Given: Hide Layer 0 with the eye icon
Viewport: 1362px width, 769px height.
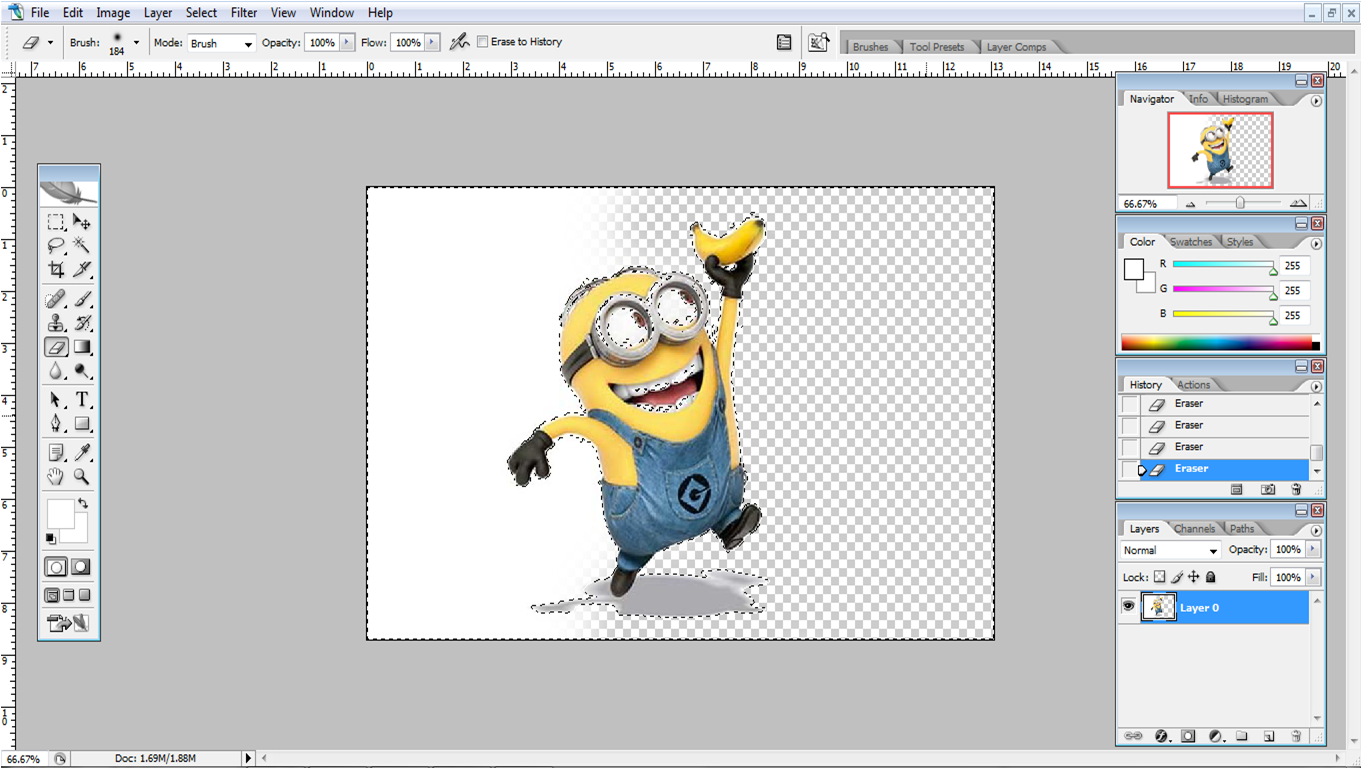Looking at the screenshot, I should [1129, 606].
